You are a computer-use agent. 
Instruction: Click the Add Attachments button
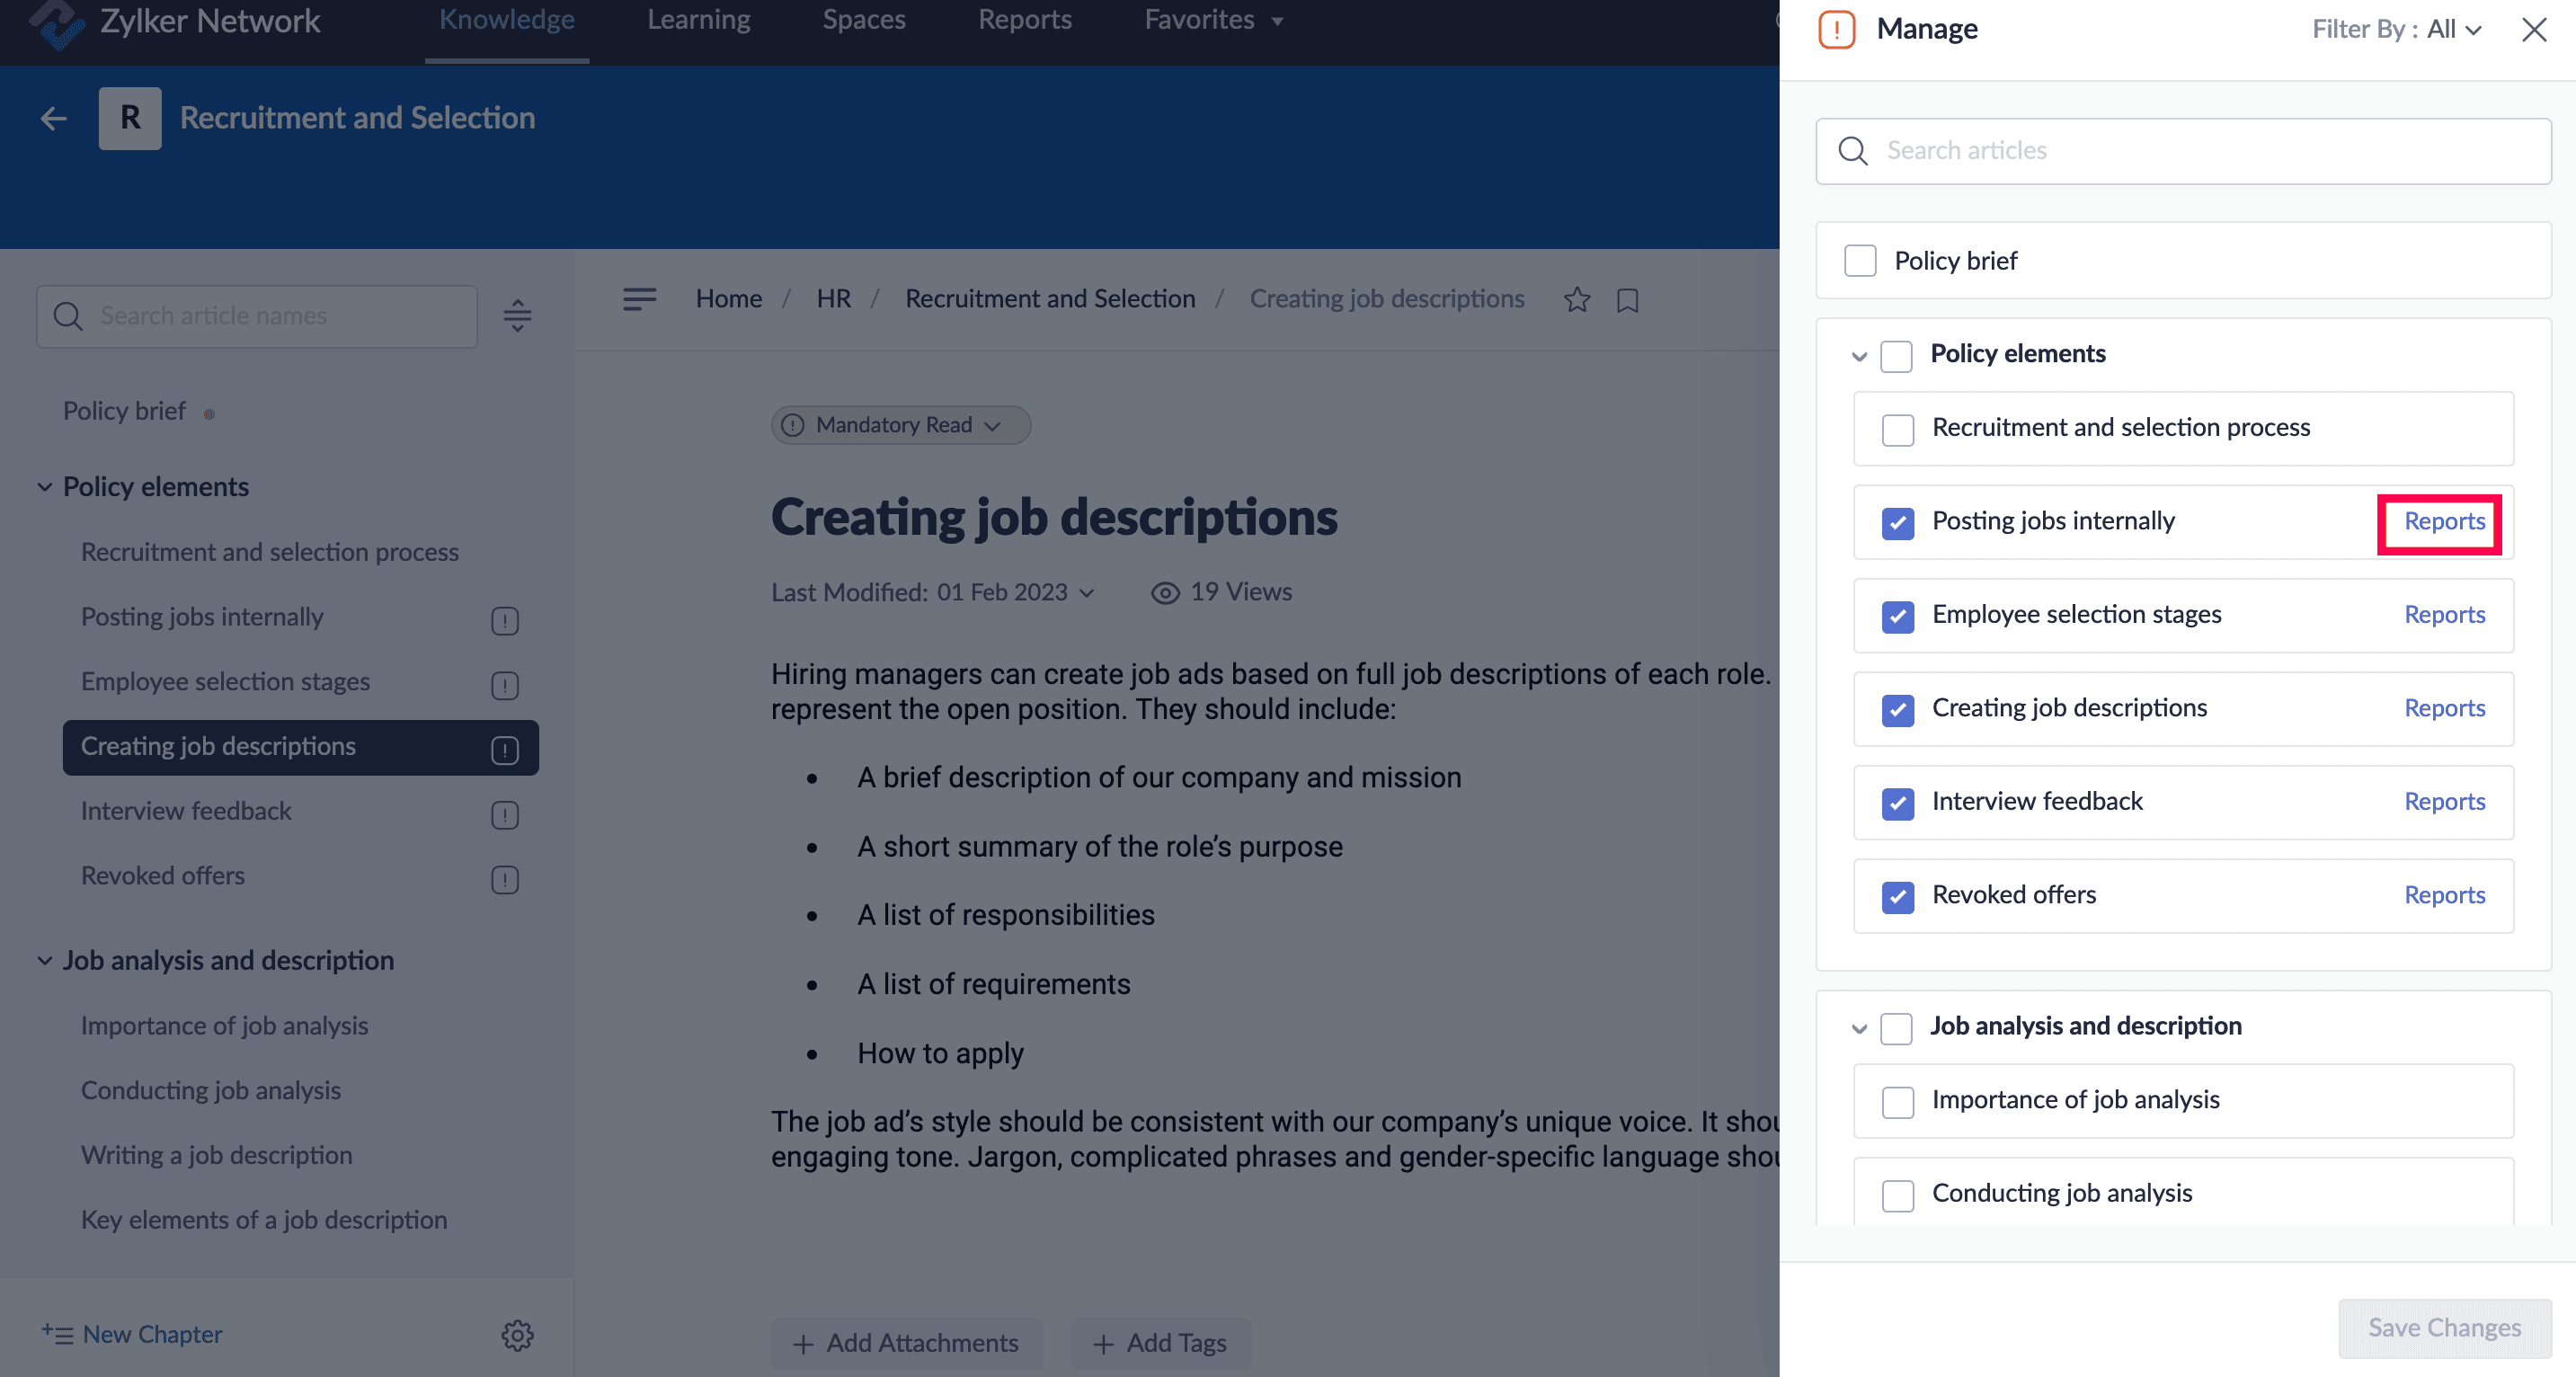(906, 1343)
